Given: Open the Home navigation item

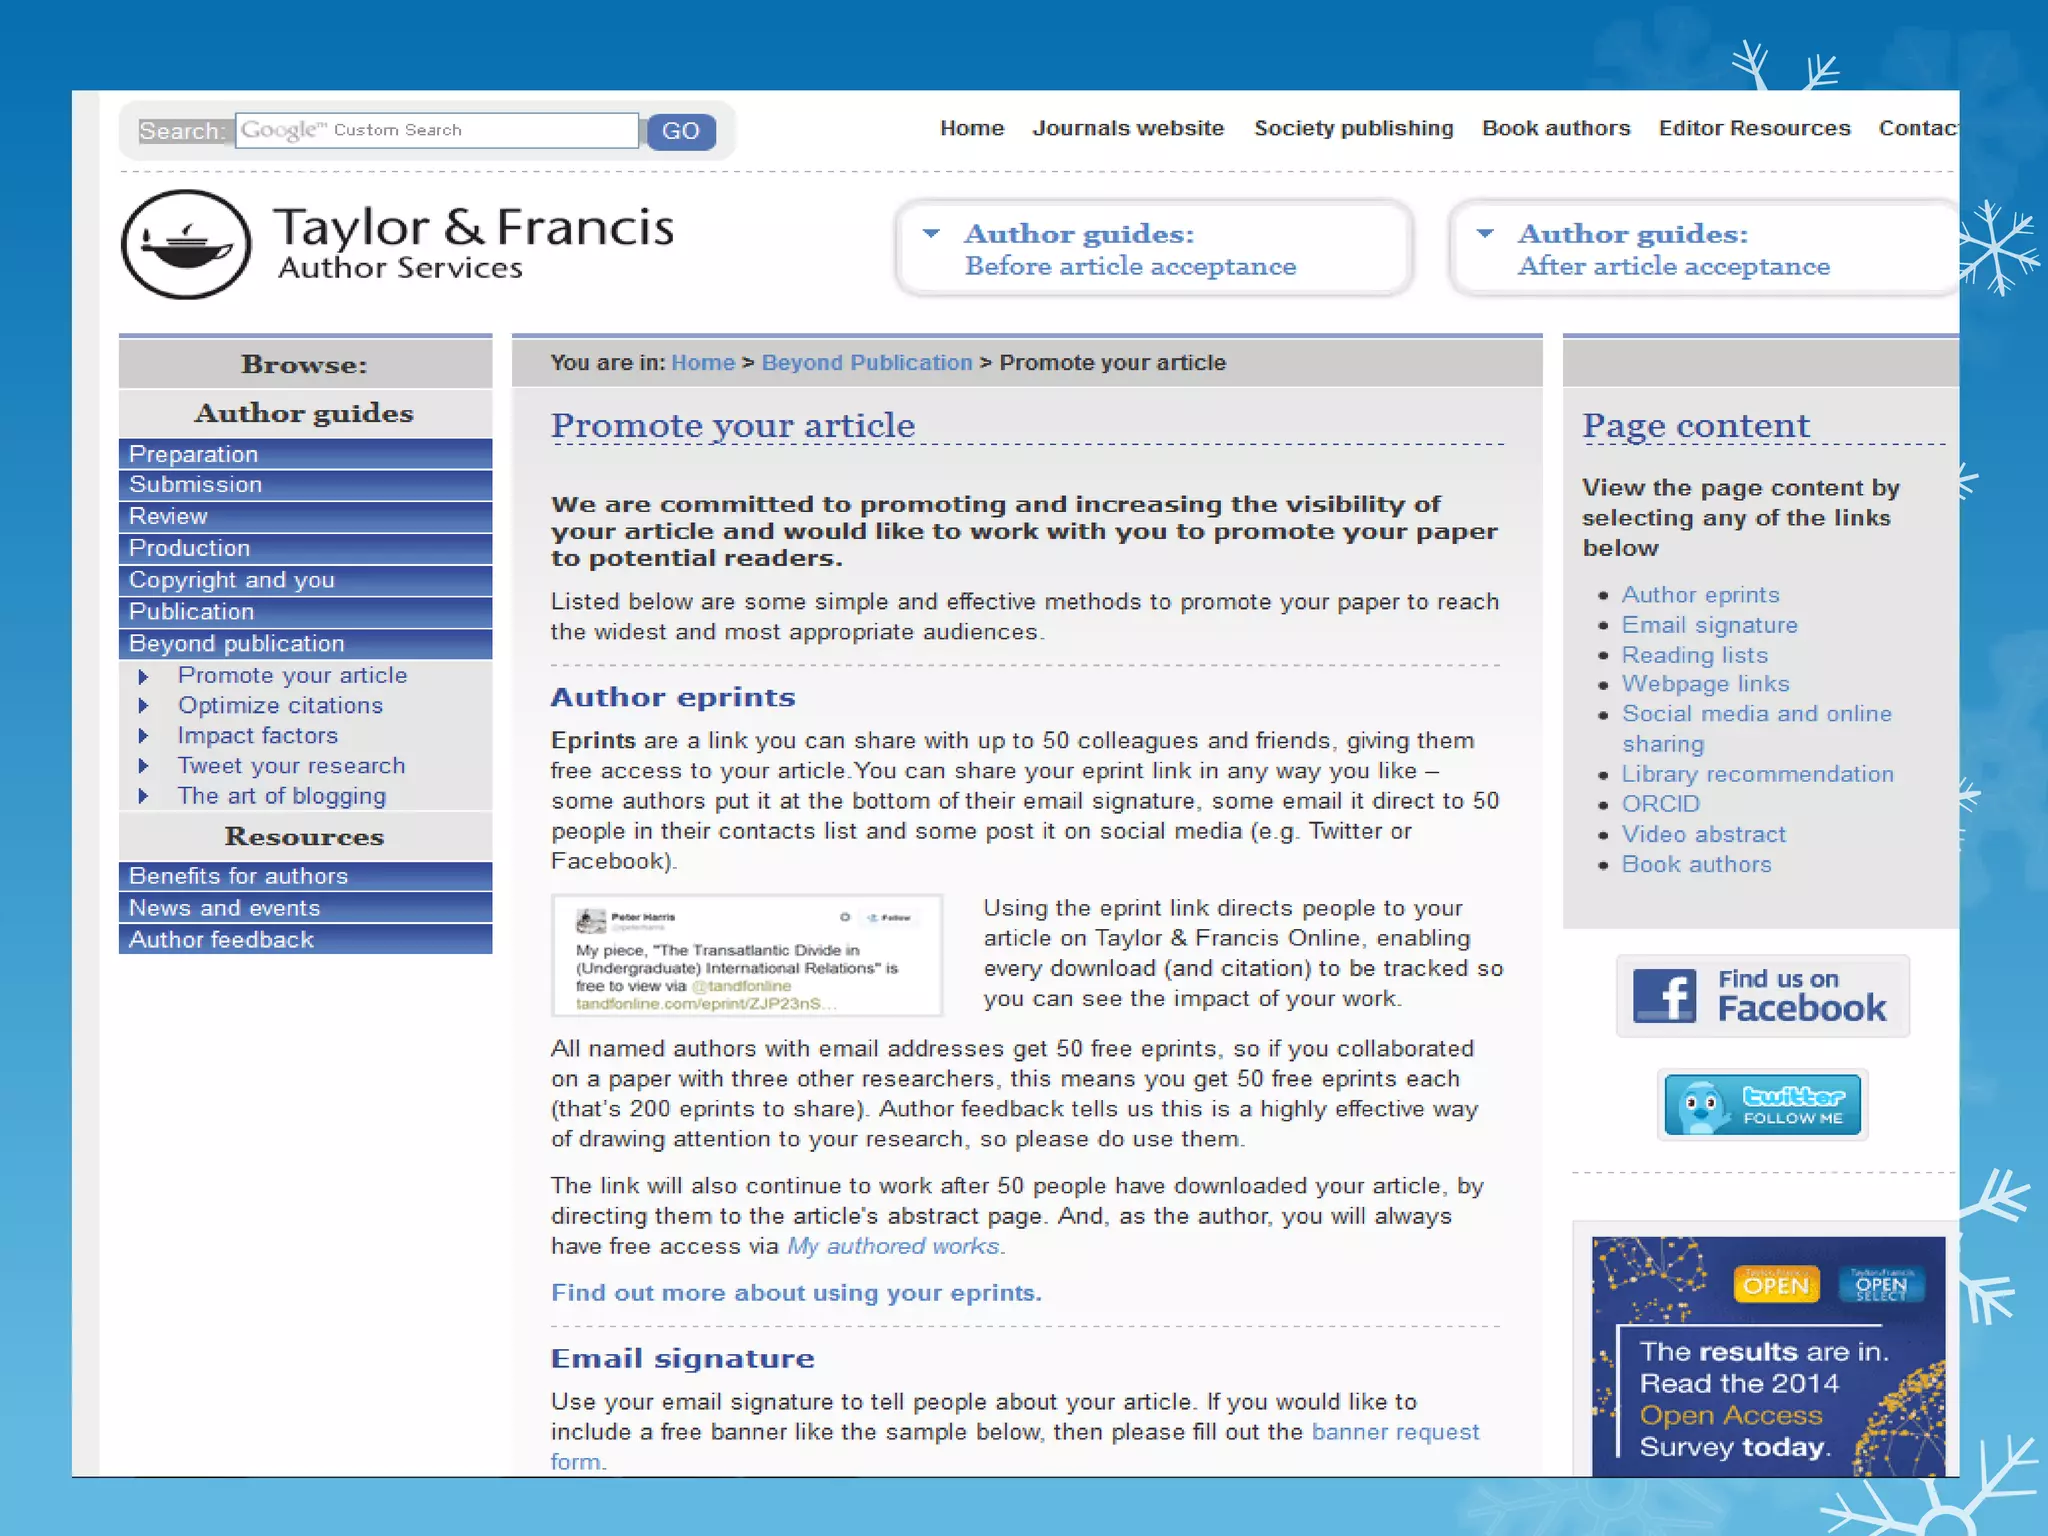Looking at the screenshot, I should point(971,128).
